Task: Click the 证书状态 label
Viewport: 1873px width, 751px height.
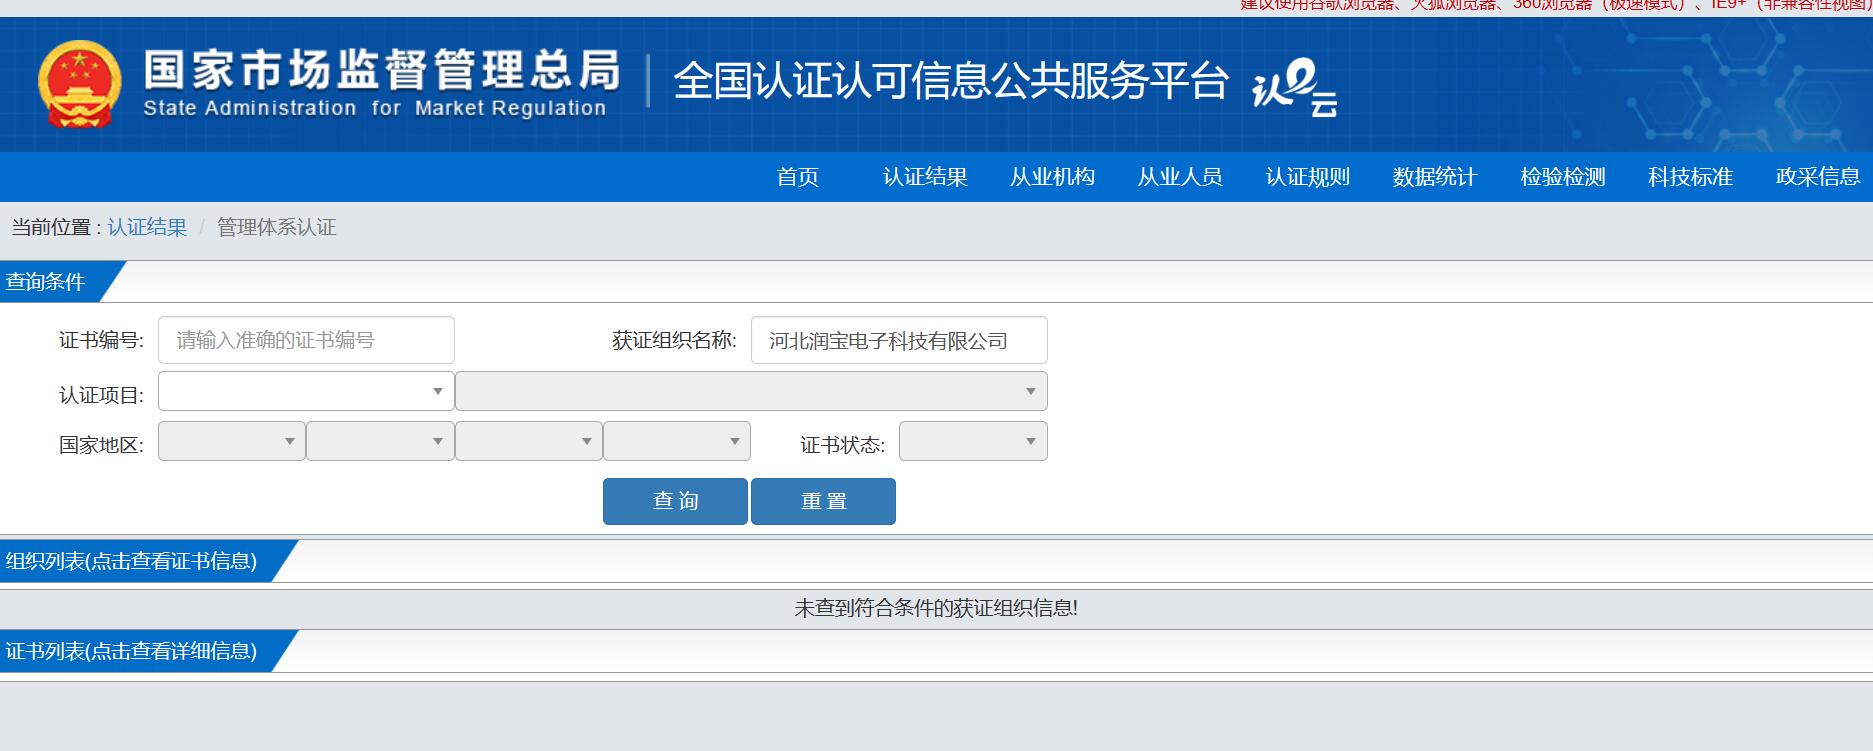Action: 842,445
